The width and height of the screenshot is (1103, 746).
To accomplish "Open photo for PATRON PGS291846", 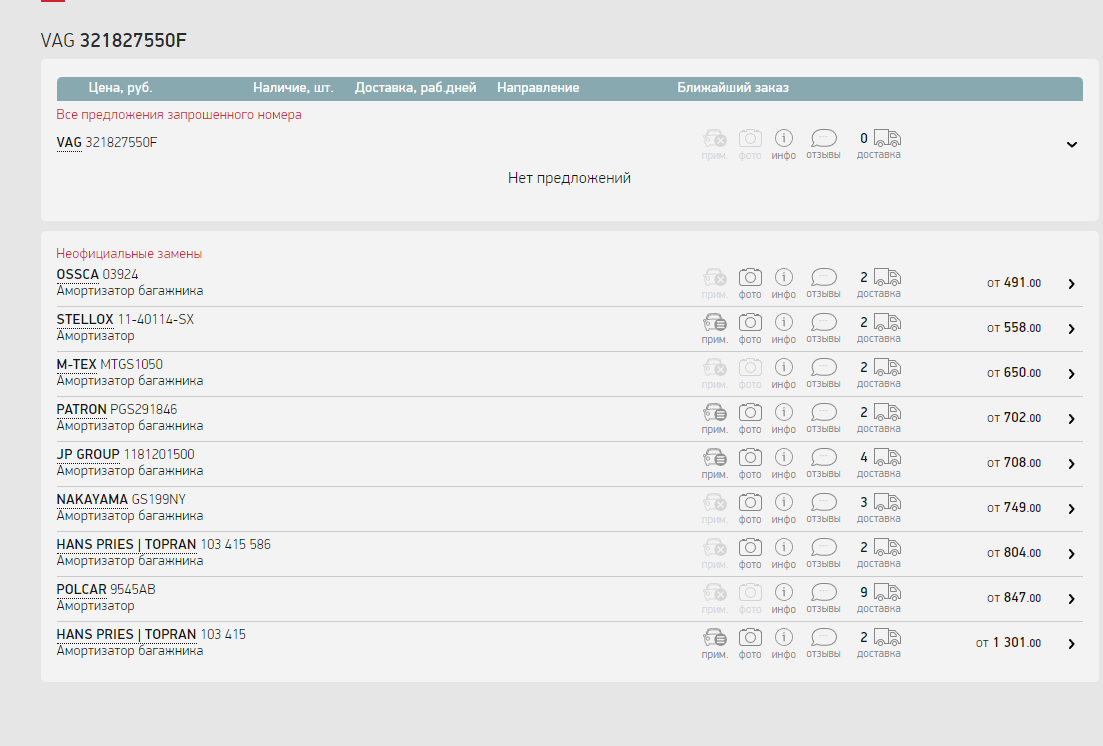I will (x=750, y=419).
